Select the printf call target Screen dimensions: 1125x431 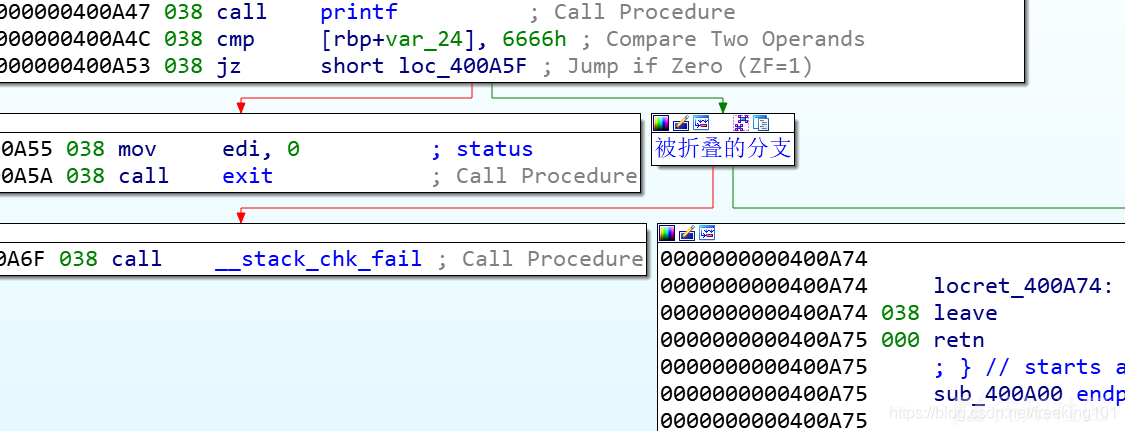pyautogui.click(x=359, y=12)
